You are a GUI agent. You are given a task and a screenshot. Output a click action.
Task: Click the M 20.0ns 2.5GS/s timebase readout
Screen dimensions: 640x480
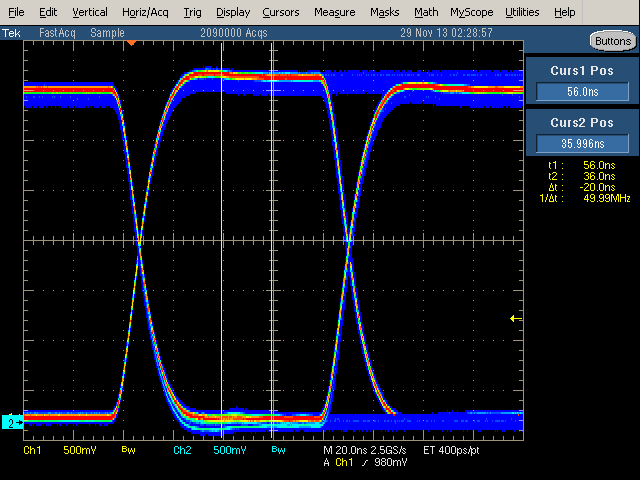pyautogui.click(x=364, y=450)
